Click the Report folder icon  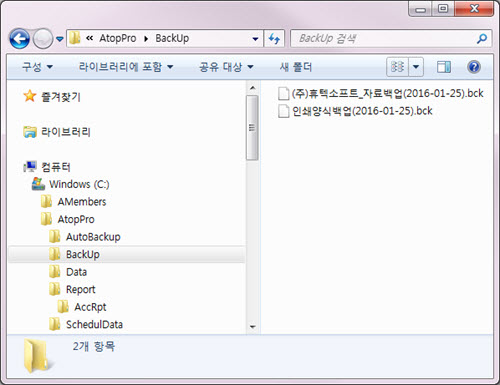click(x=55, y=289)
